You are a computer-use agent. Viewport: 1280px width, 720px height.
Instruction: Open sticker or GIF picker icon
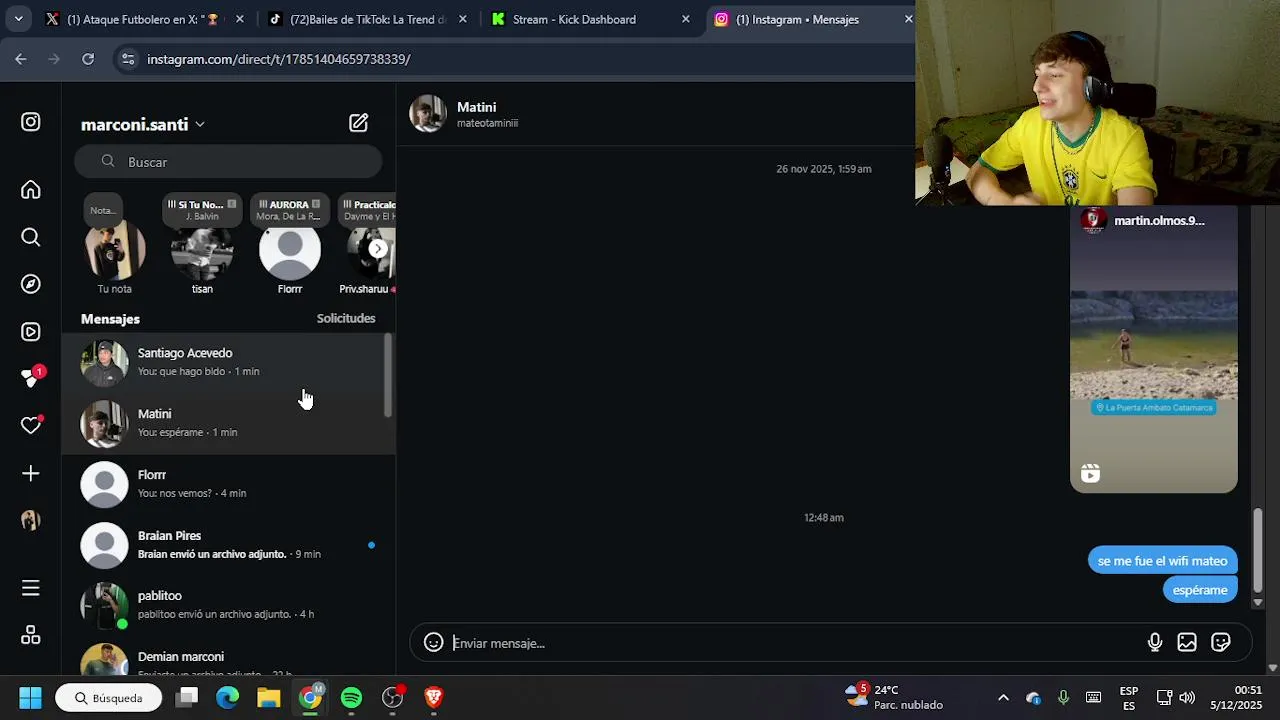click(x=1221, y=643)
